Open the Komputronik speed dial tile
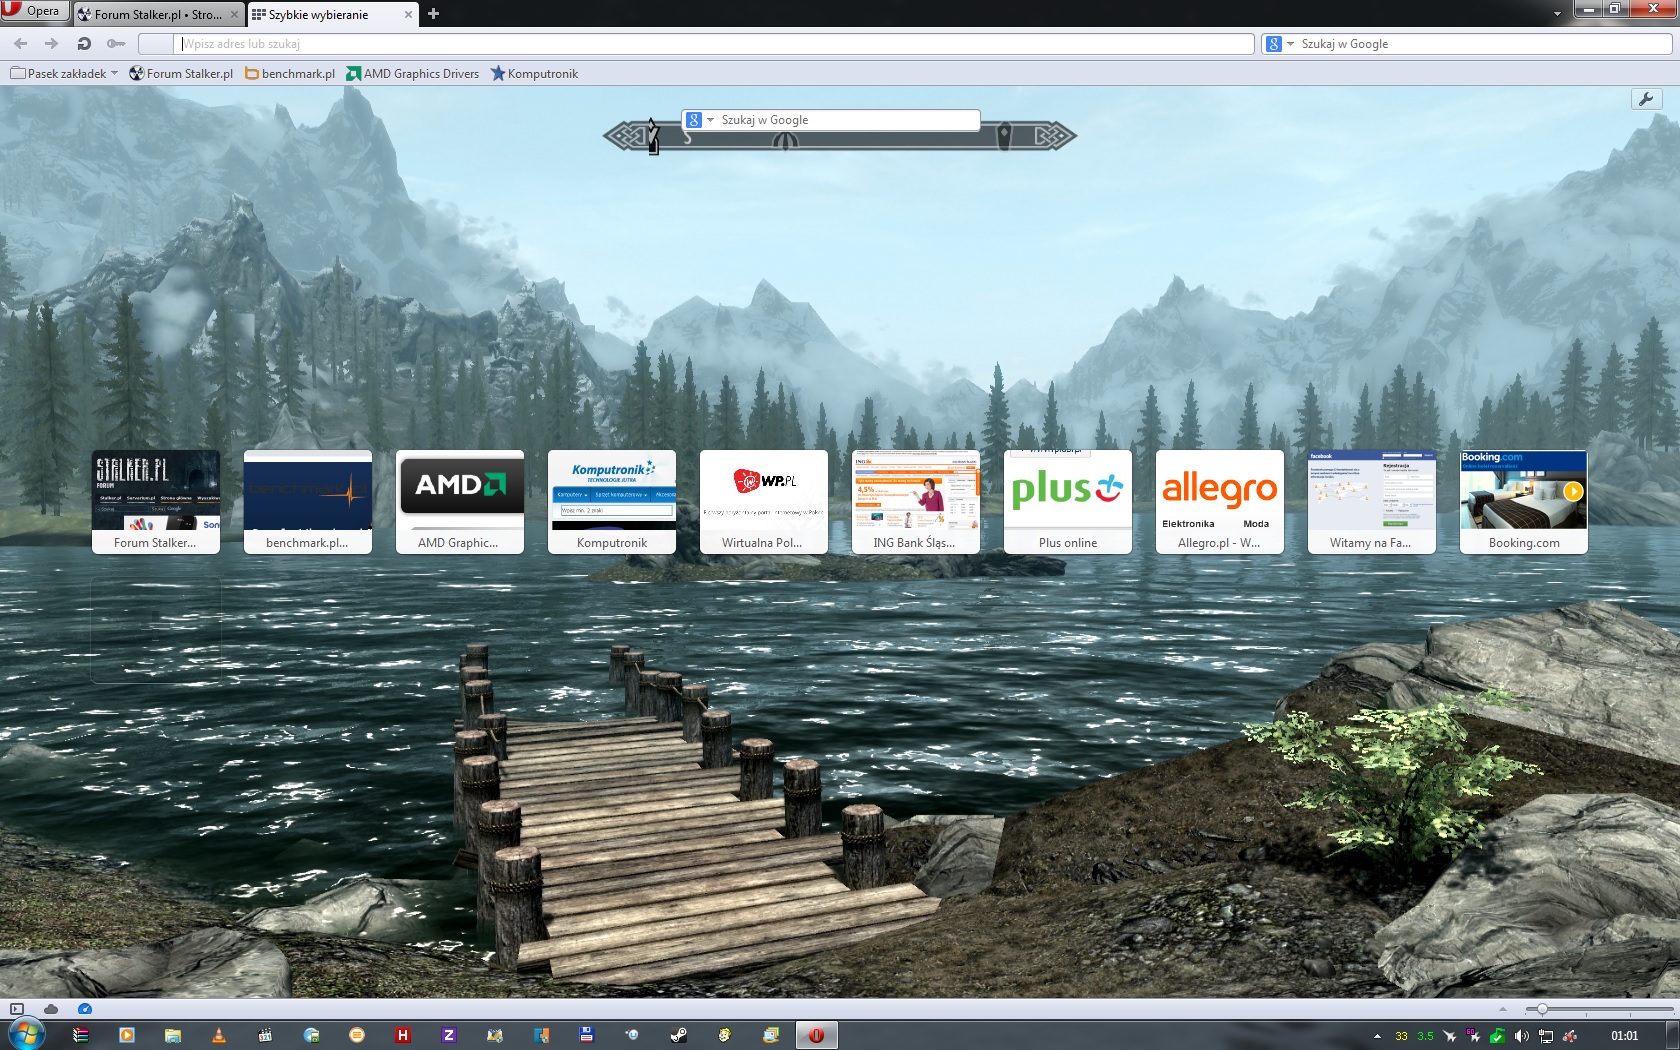This screenshot has width=1680, height=1050. point(612,502)
